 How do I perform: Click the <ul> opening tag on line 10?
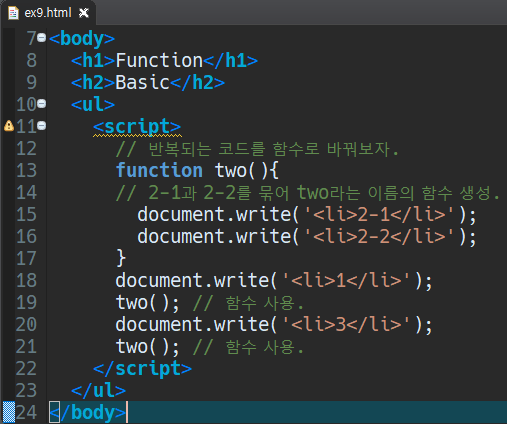click(93, 104)
